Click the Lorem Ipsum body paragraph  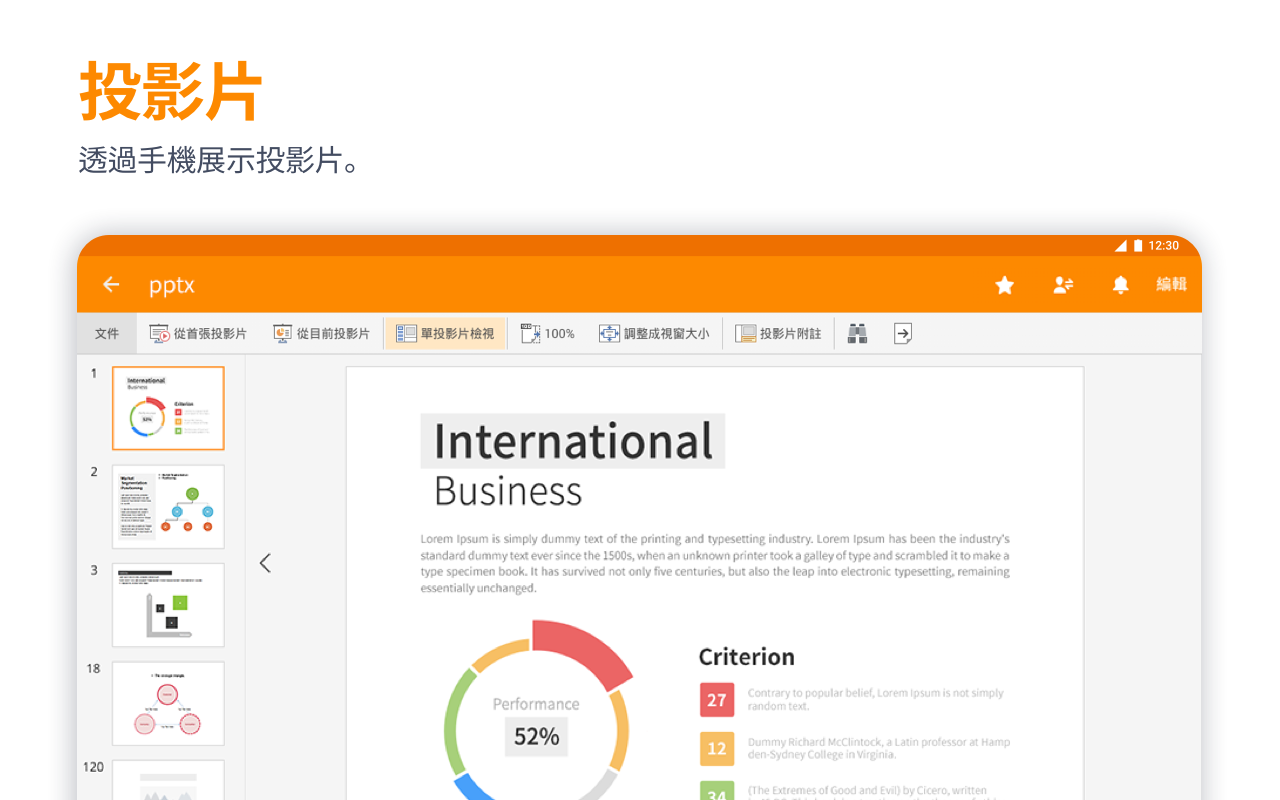coord(715,563)
